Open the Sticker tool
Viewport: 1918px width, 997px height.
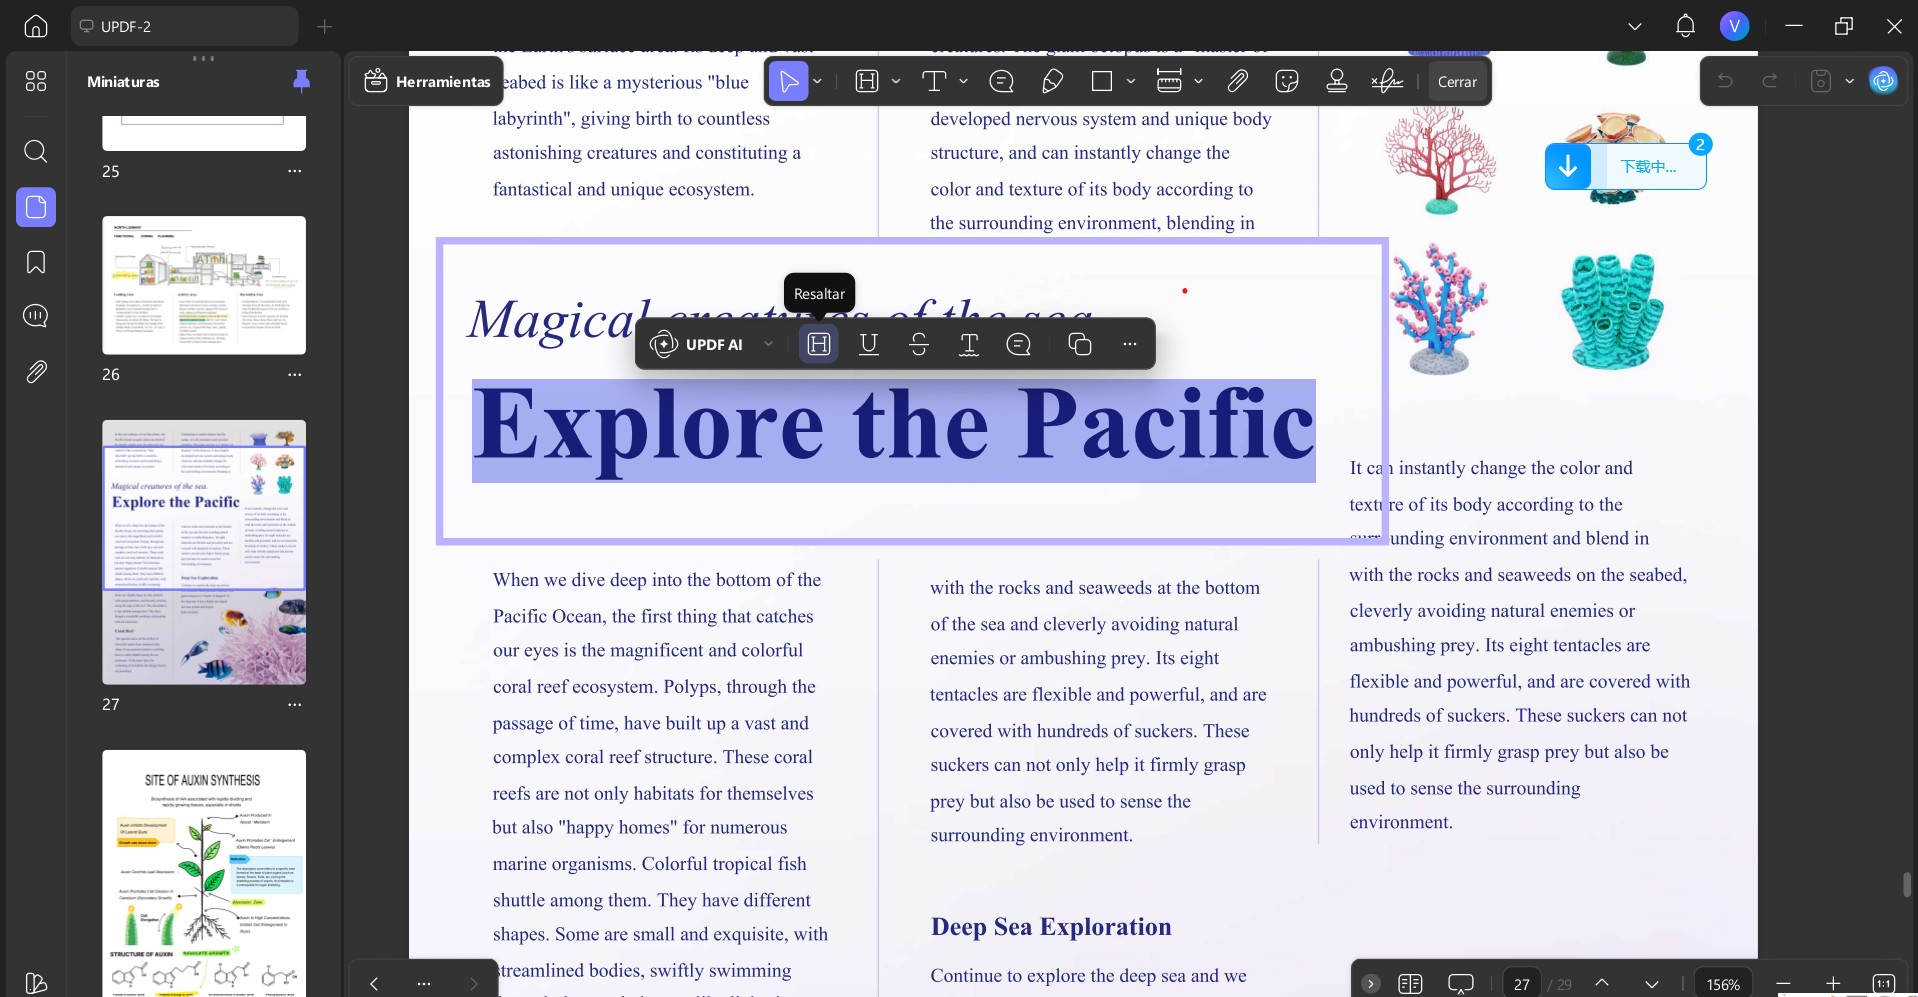tap(1287, 81)
